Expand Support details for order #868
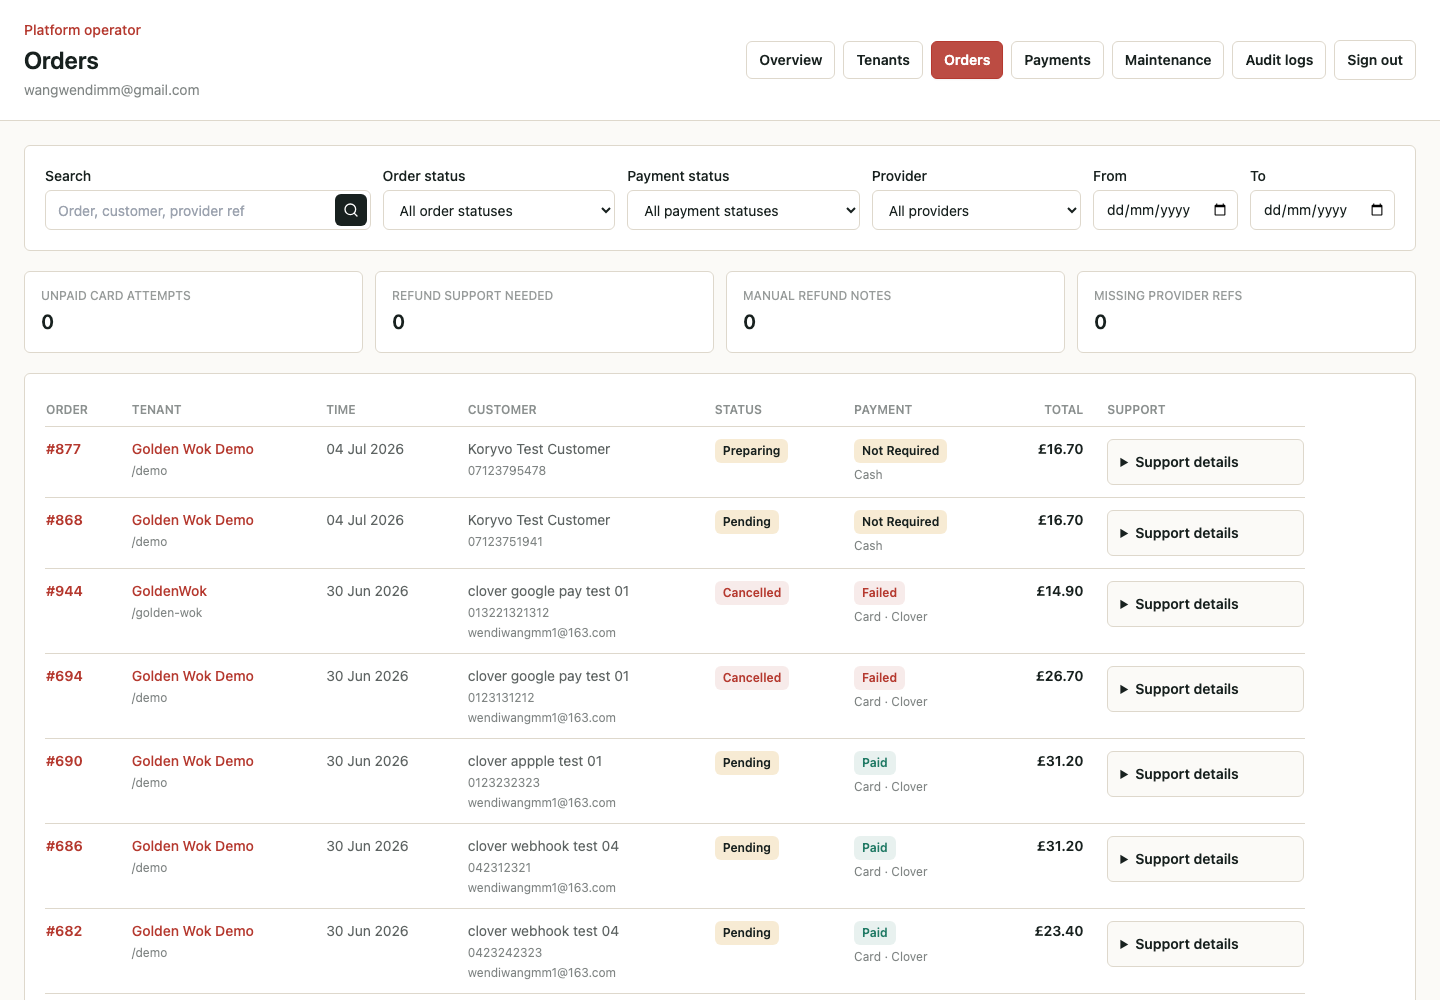 coord(1205,533)
